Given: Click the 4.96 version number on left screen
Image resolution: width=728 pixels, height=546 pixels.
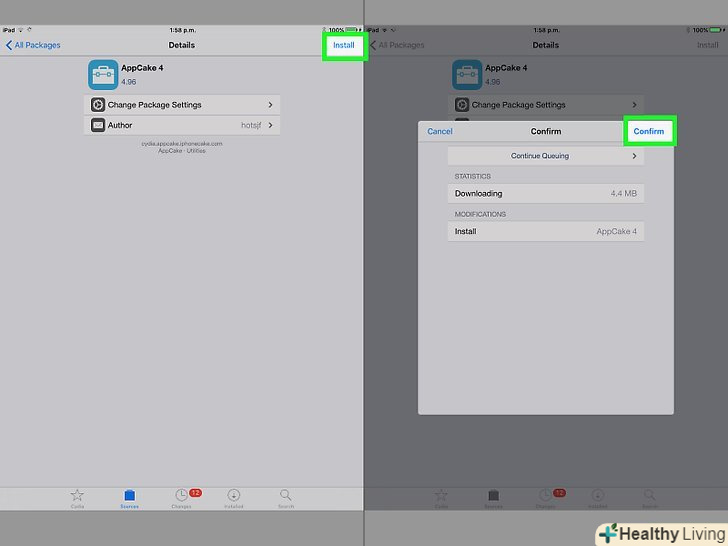Looking at the screenshot, I should pyautogui.click(x=129, y=82).
